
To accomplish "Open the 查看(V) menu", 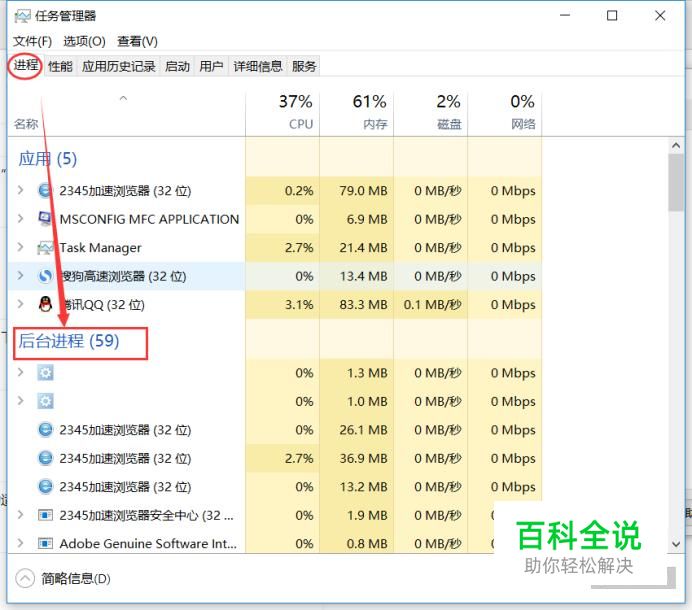I will point(137,41).
